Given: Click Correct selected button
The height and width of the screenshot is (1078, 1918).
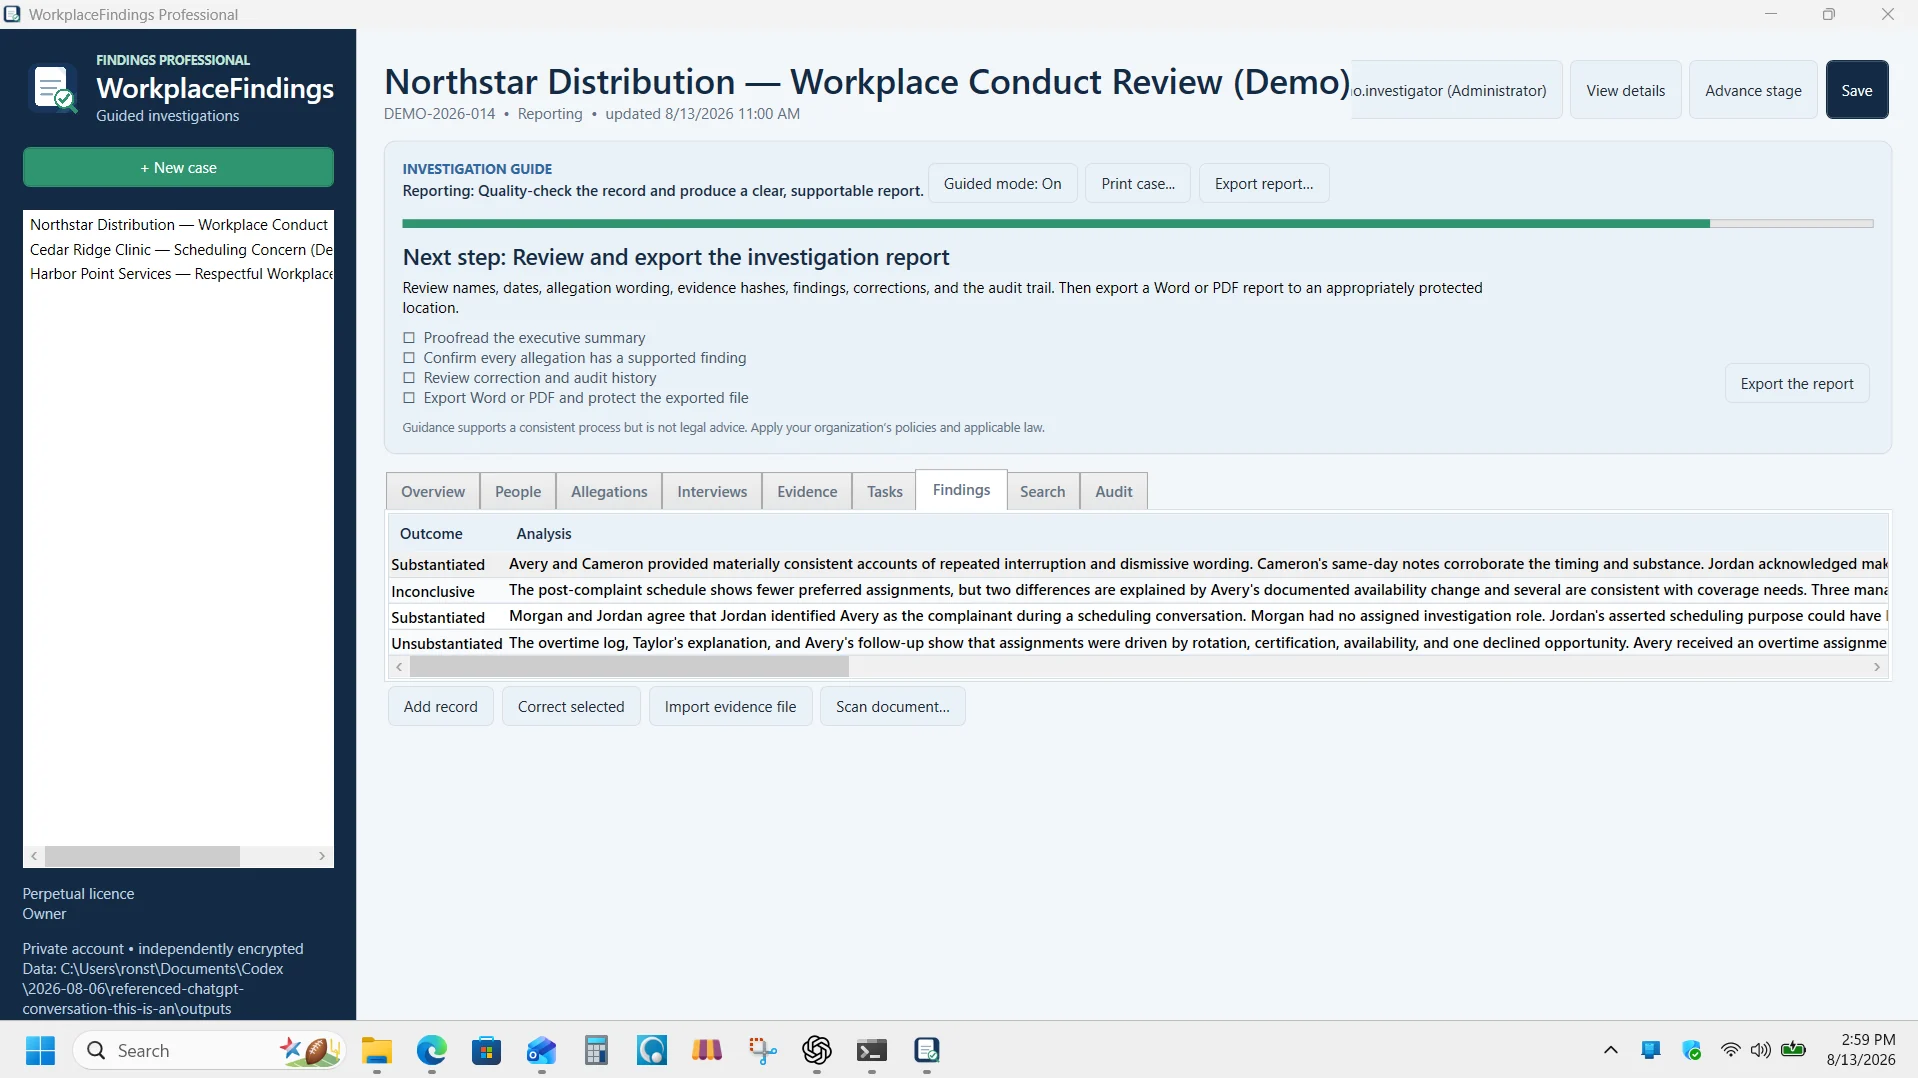Looking at the screenshot, I should coord(571,707).
